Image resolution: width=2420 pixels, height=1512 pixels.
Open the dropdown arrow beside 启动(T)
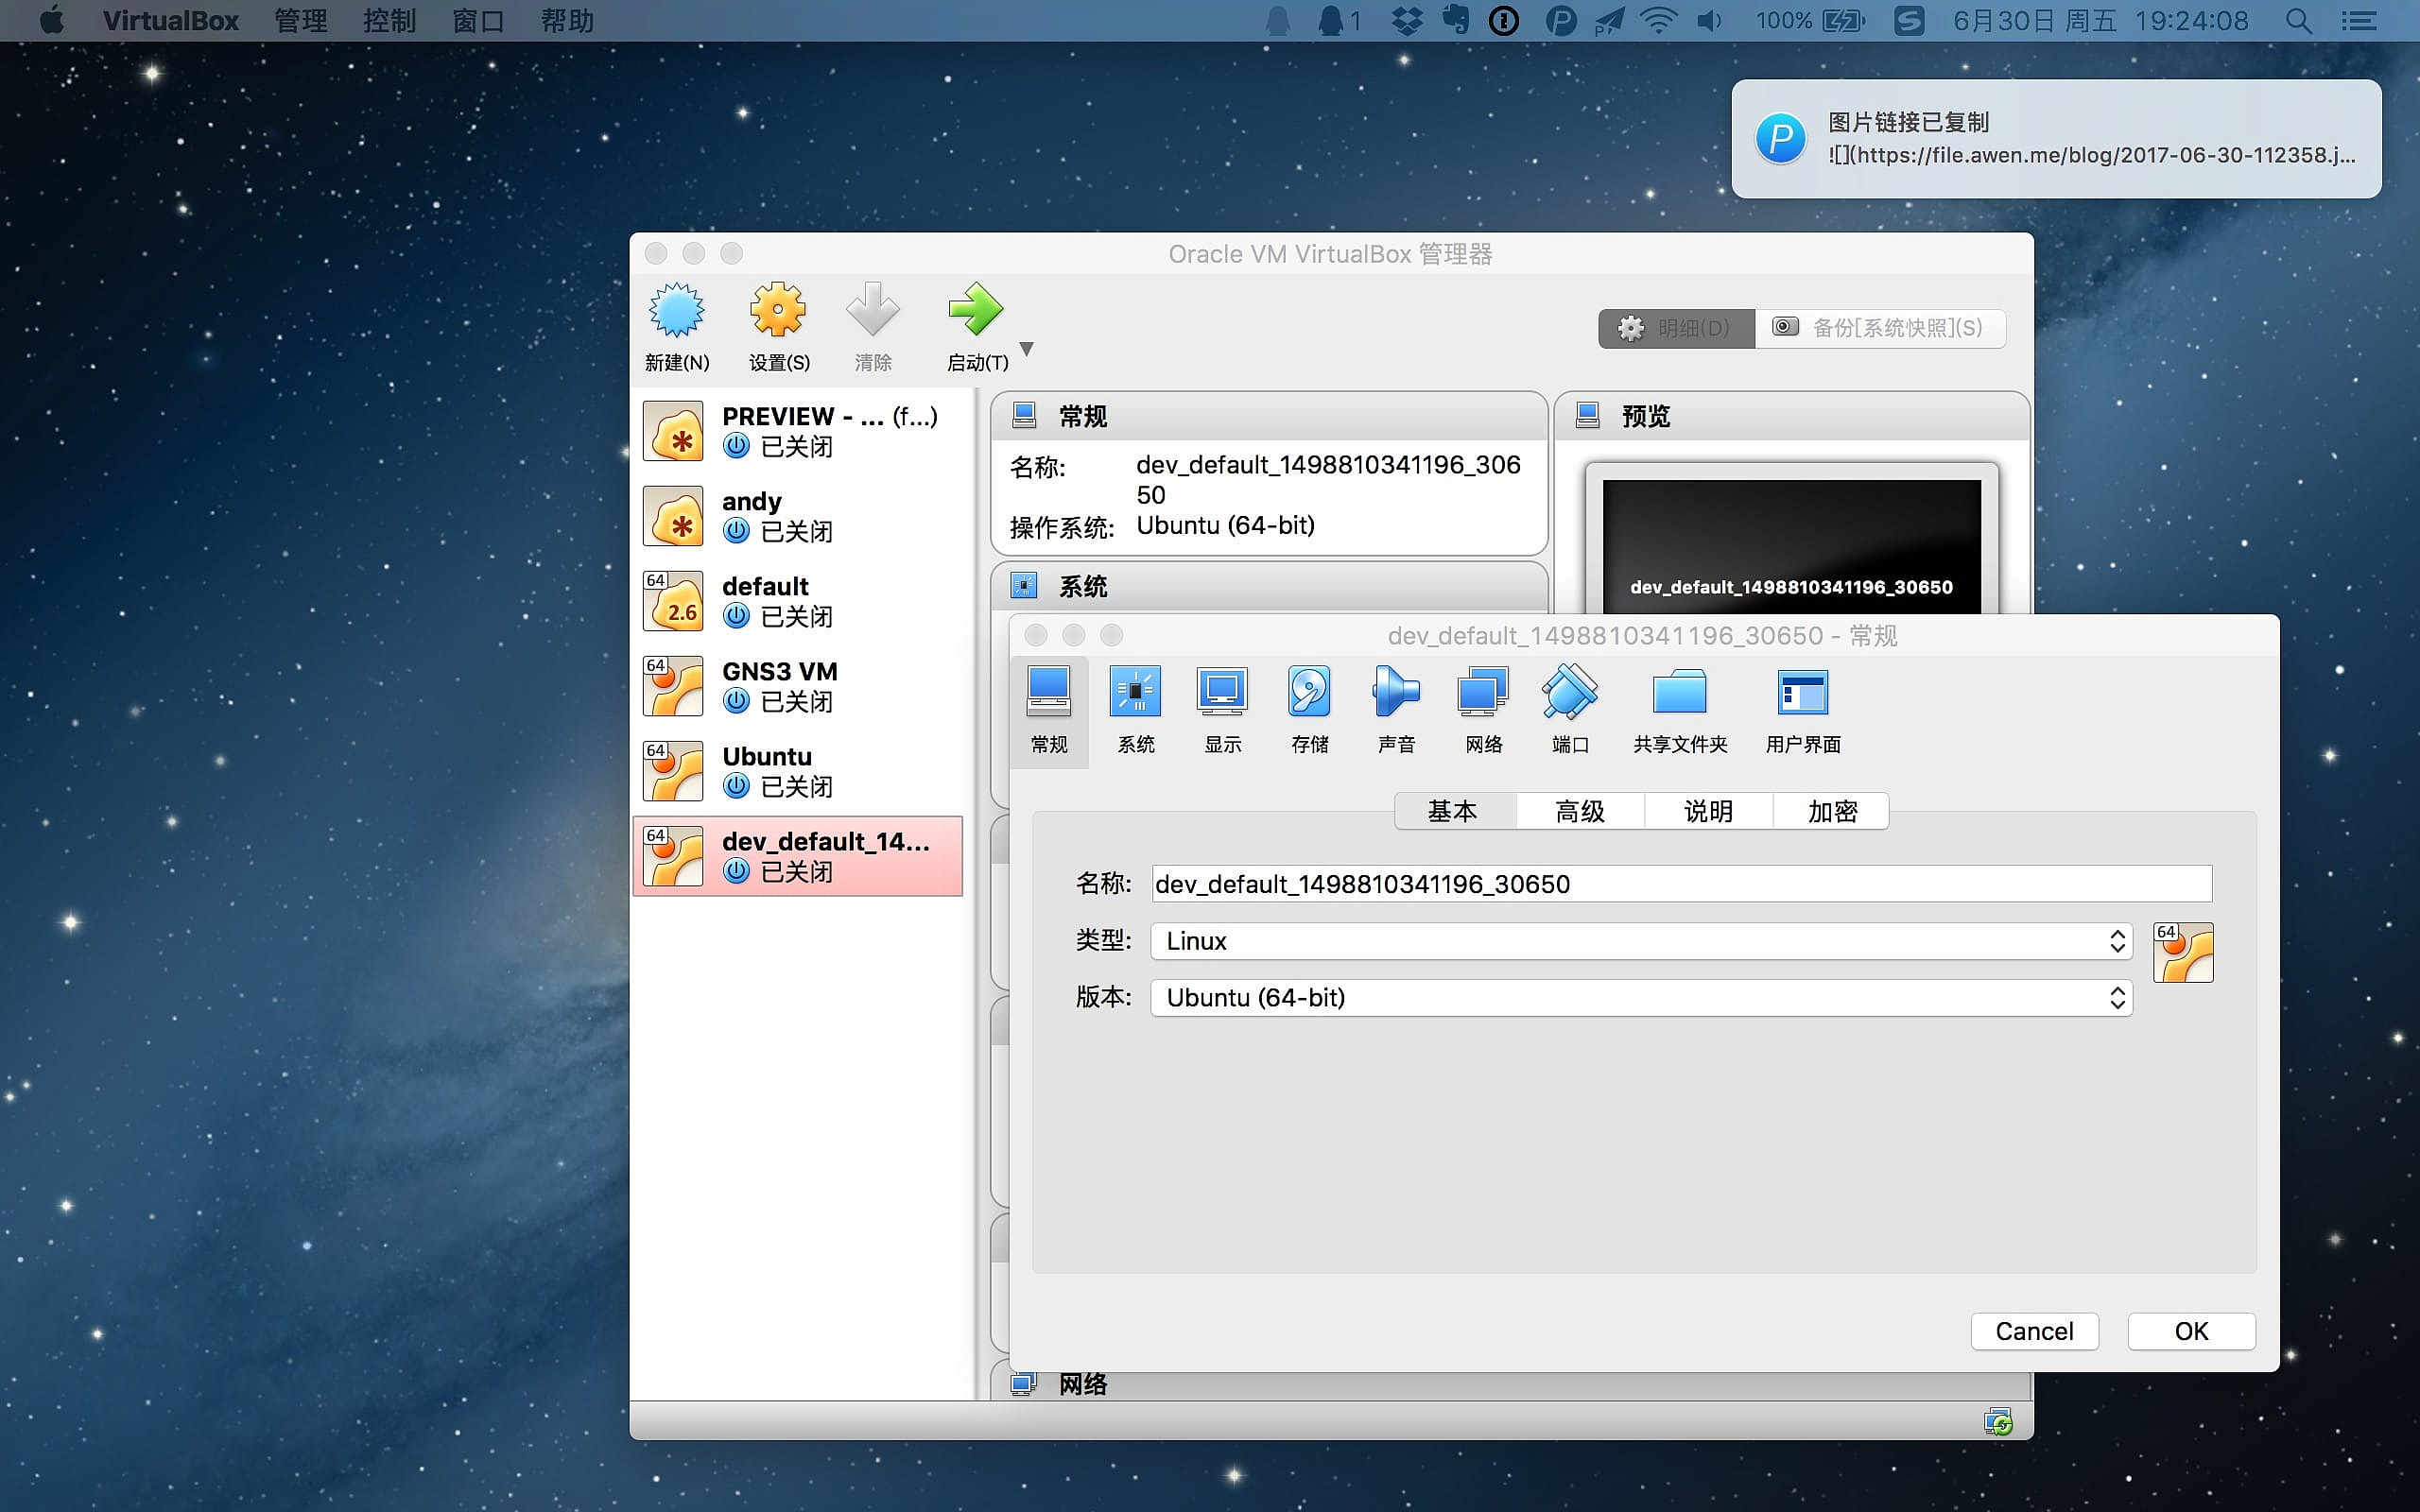[x=1026, y=349]
